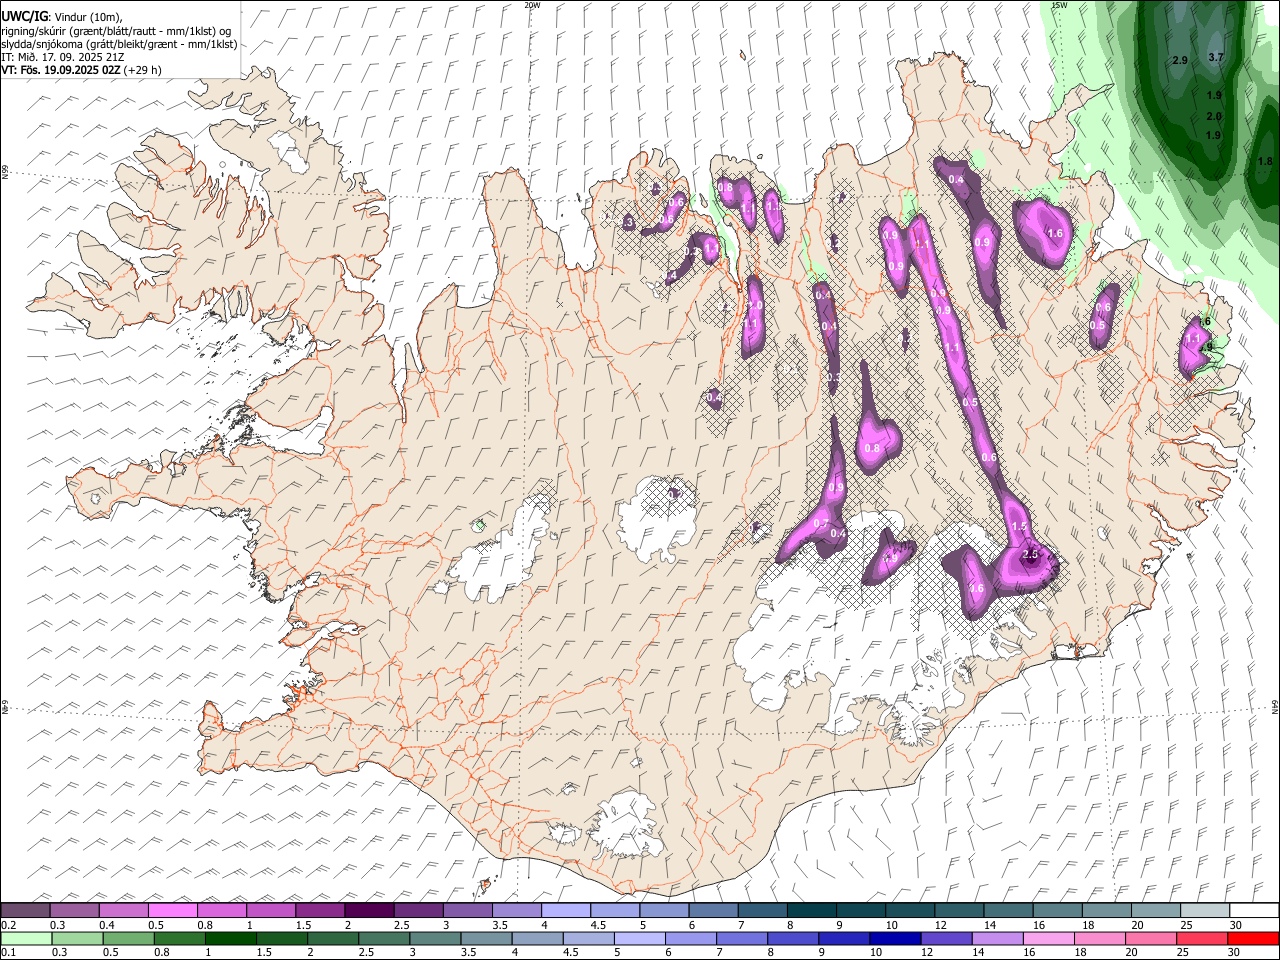Select the pink 18 swatch in bottom legend
The image size is (1280, 960).
coord(1100,939)
